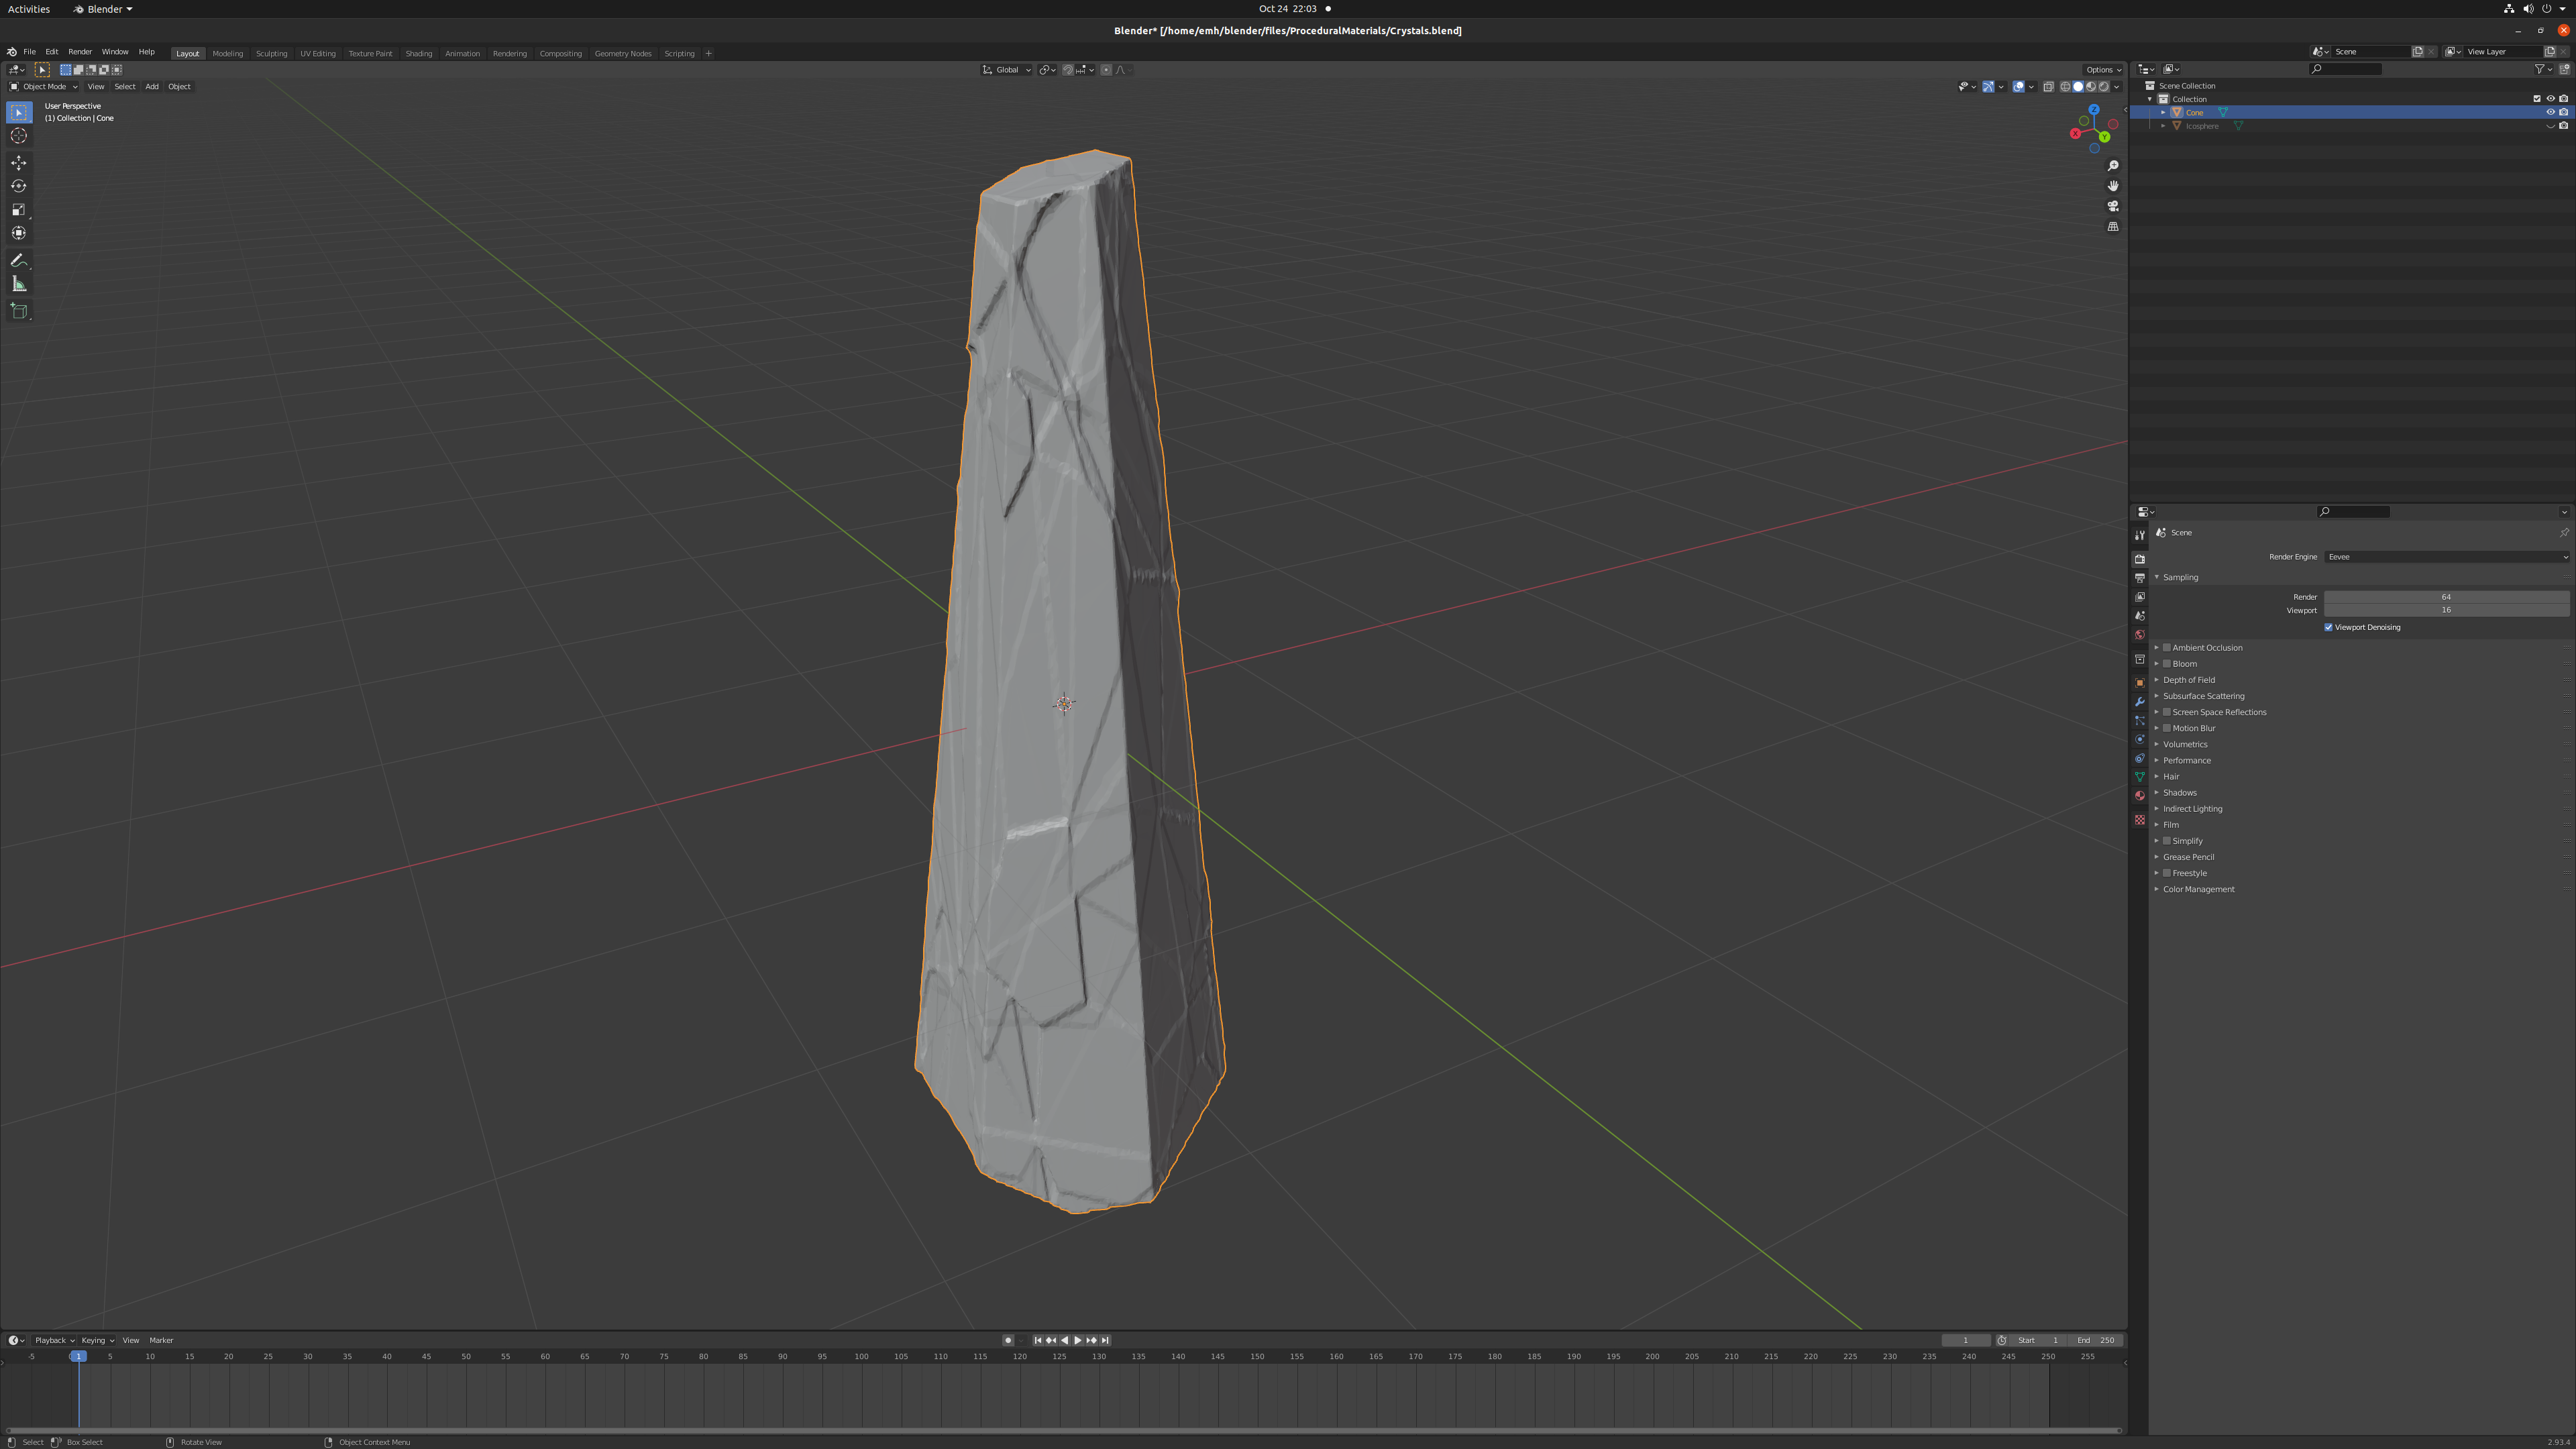The image size is (2576, 1449).
Task: Activate the Scale tool
Action: pos(19,209)
